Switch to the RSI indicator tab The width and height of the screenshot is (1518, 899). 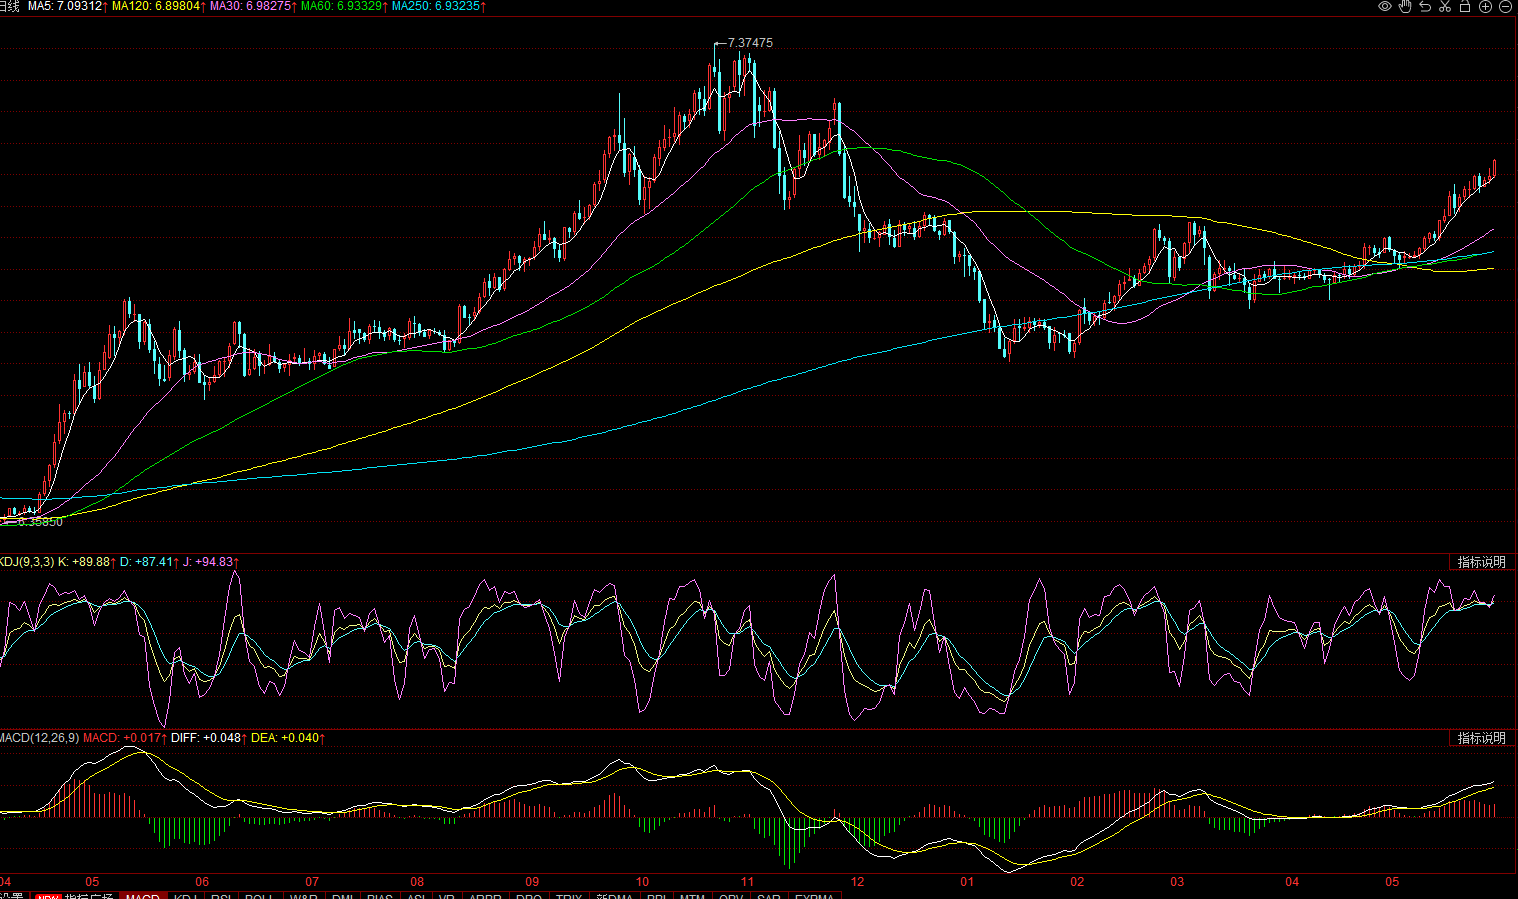point(222,895)
